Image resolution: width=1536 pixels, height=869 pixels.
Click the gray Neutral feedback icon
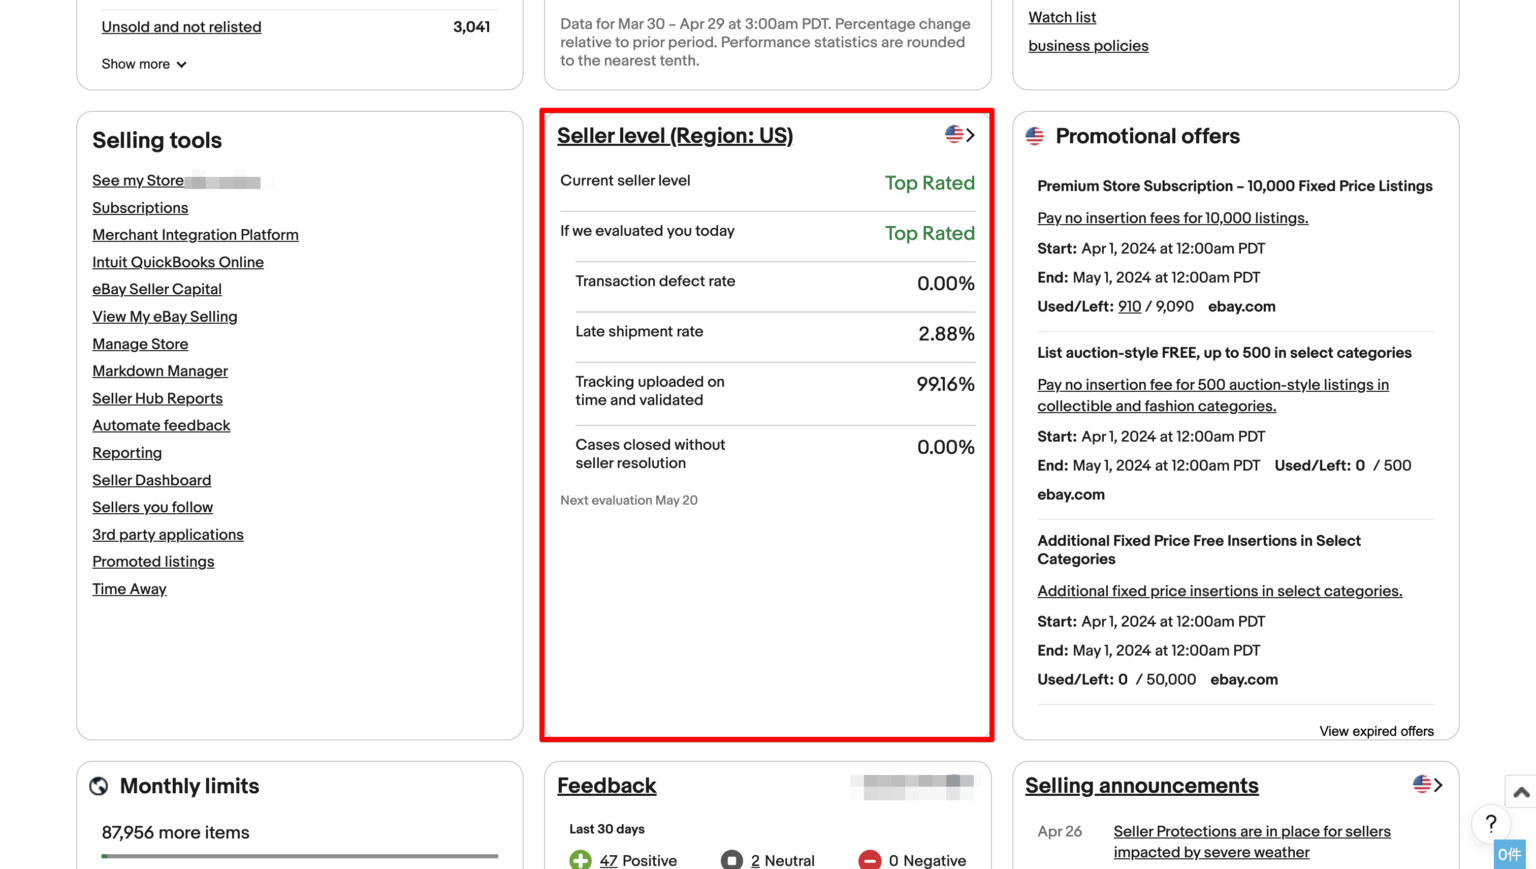point(731,859)
